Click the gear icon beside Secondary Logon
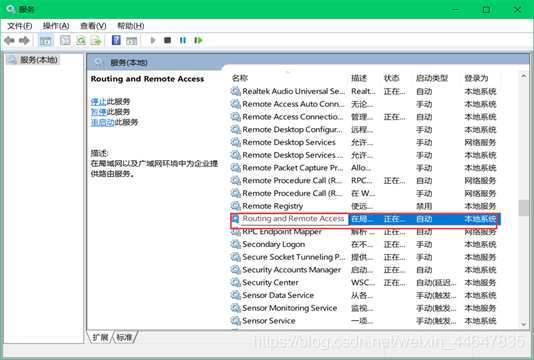534x360 pixels. pos(235,244)
